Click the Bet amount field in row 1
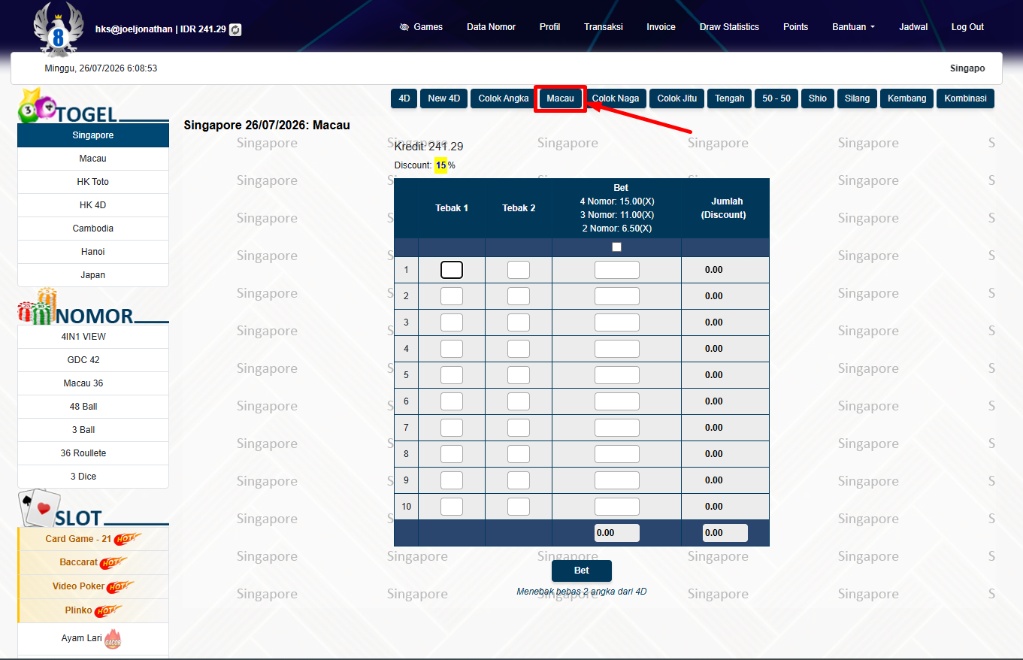 point(617,270)
